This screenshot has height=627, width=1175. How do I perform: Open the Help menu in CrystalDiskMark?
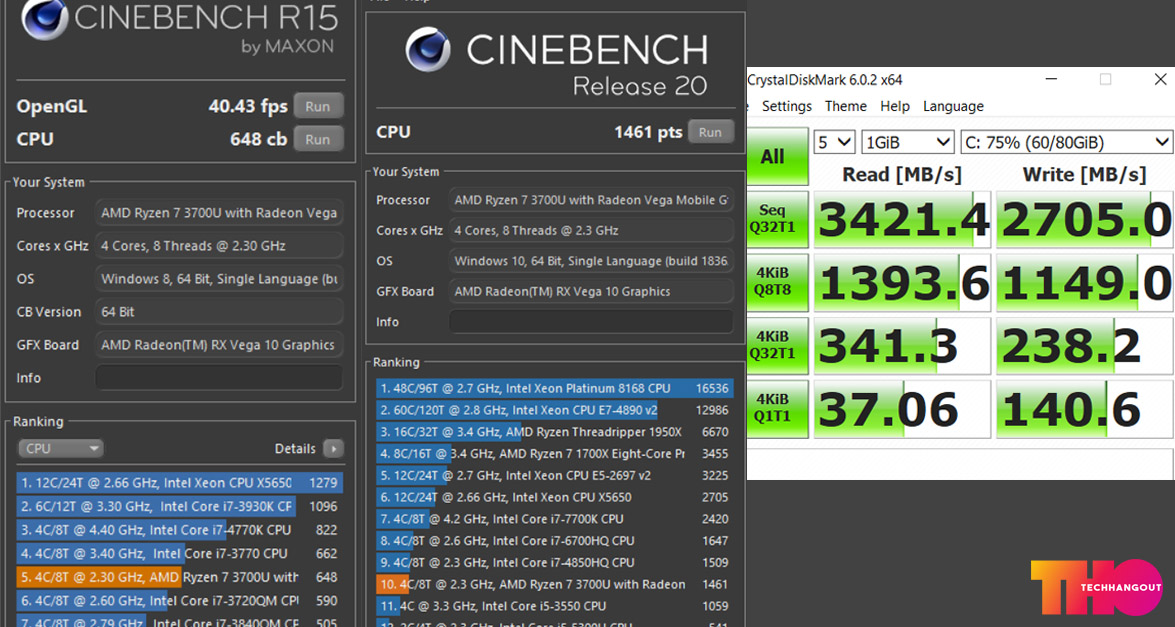(895, 106)
